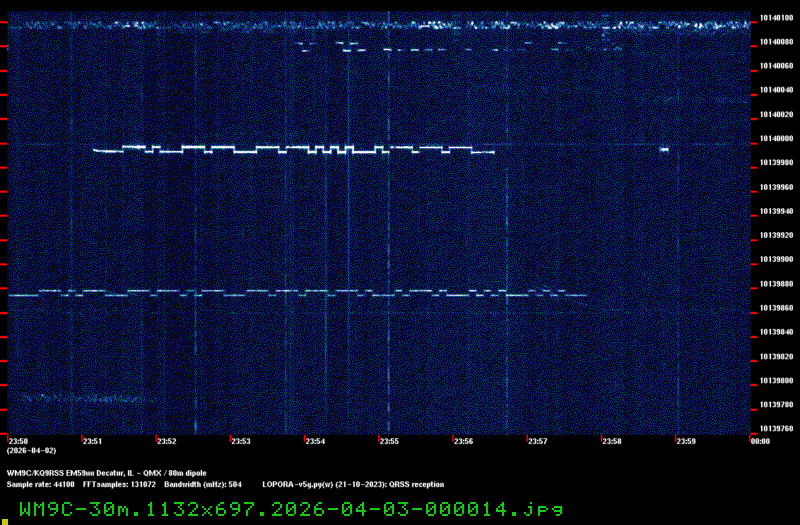The image size is (800, 525).
Task: Click the 10139940 frequency label
Action: (x=776, y=211)
